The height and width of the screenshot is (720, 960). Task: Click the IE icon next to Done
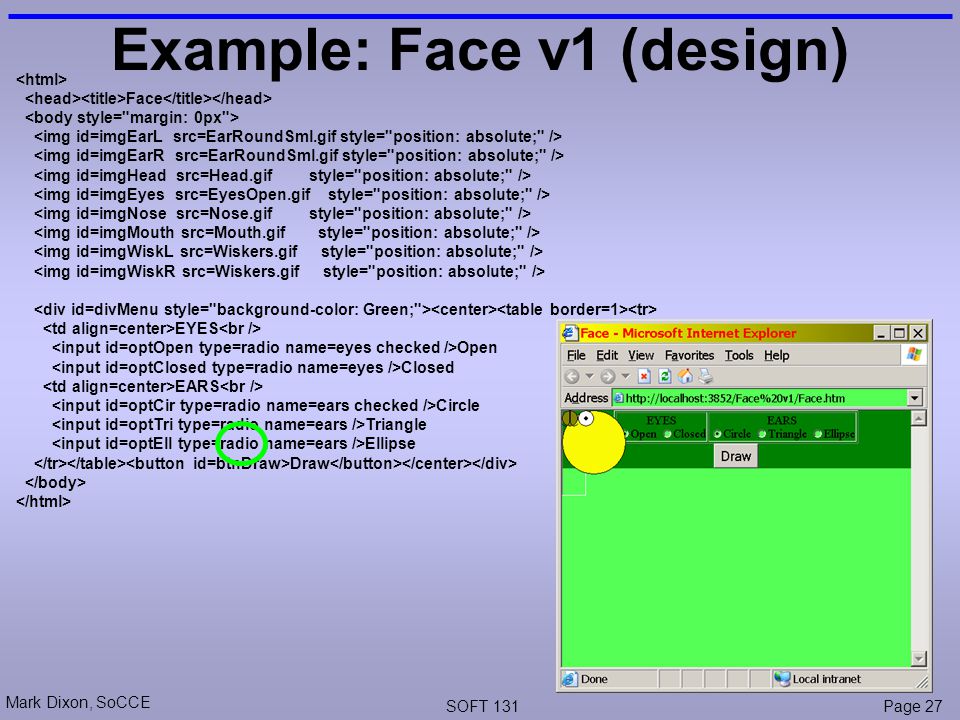[569, 679]
